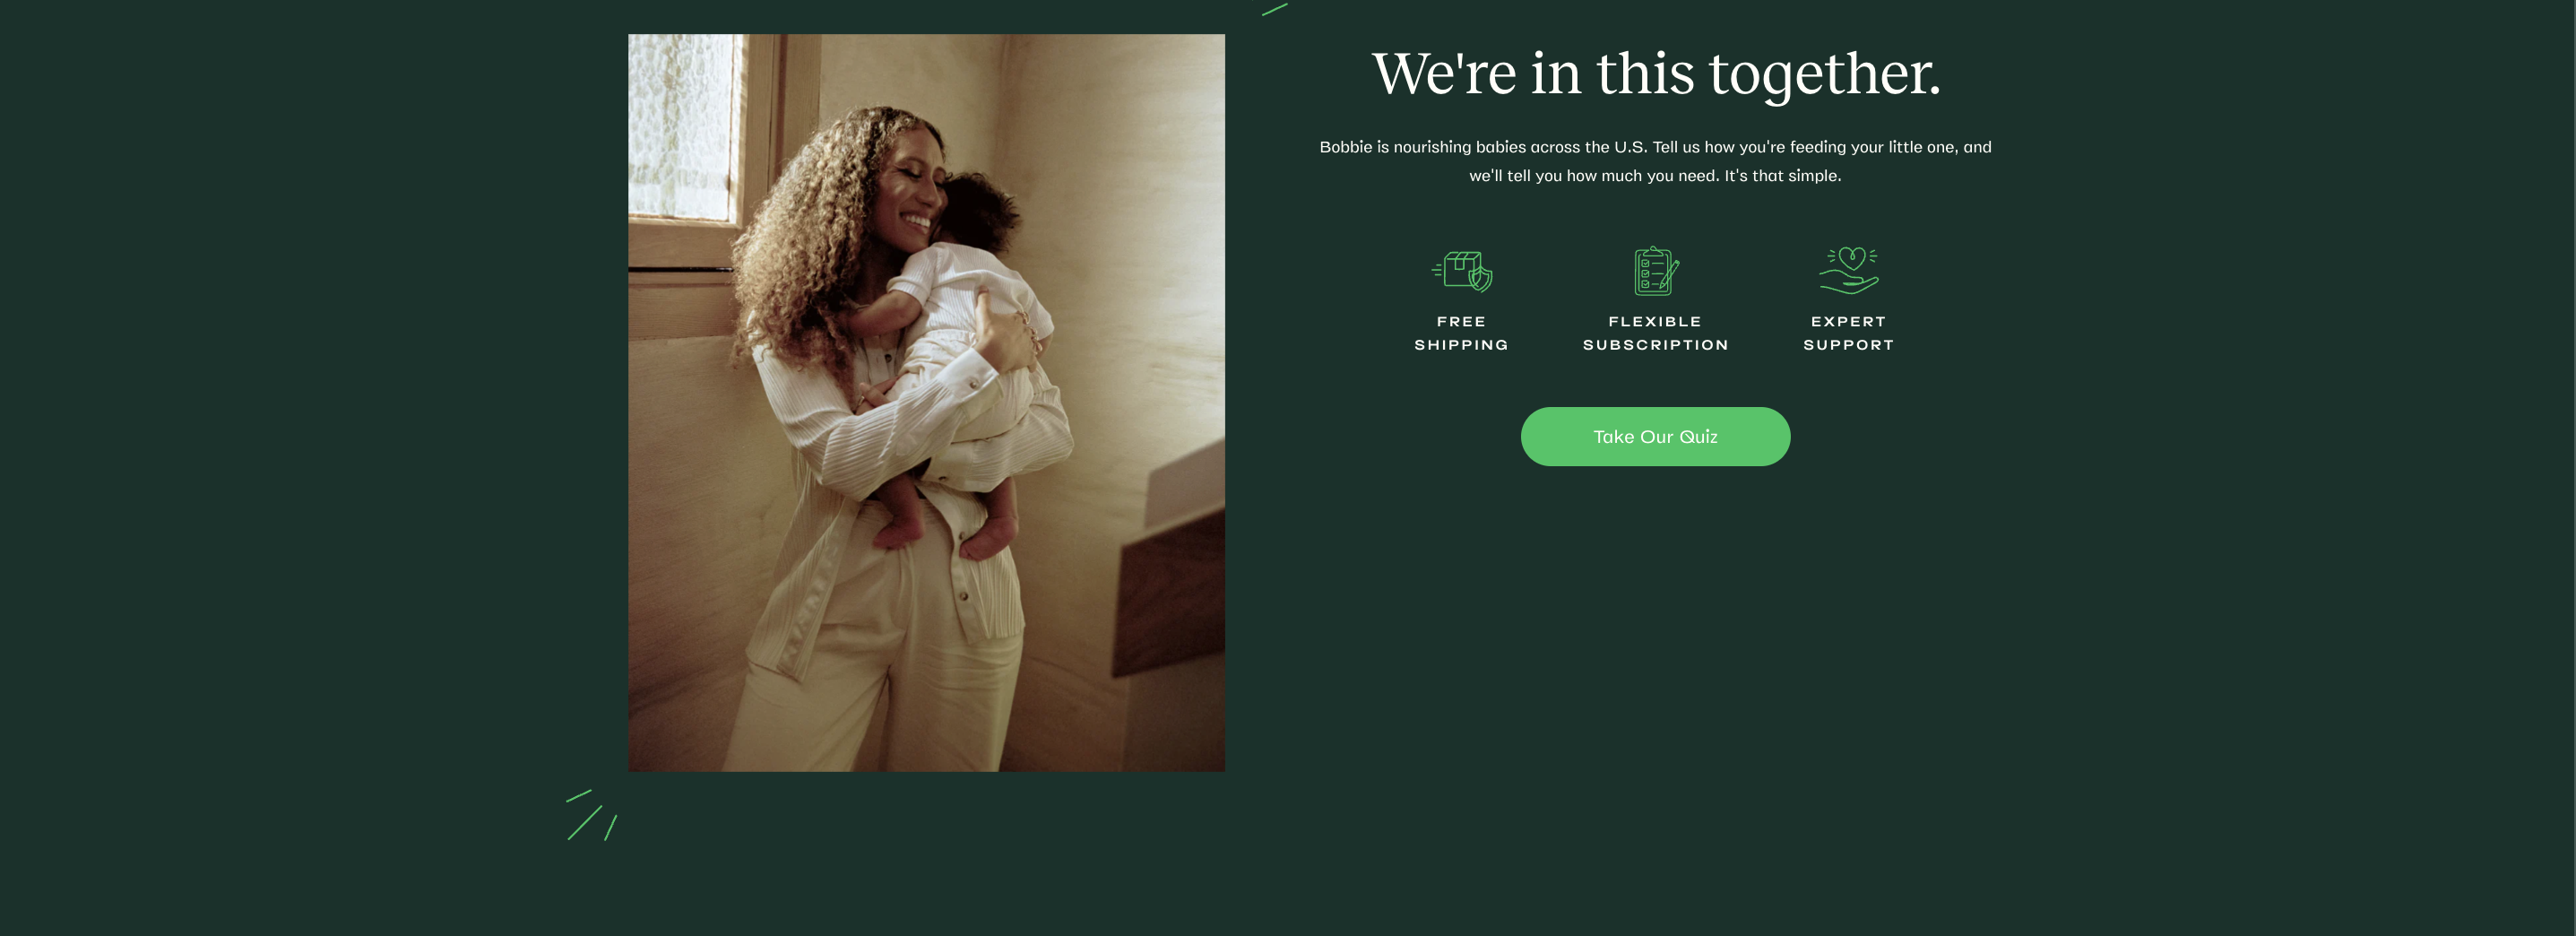Click the free shipping box icon
Image resolution: width=2576 pixels, height=936 pixels.
pos(1462,271)
